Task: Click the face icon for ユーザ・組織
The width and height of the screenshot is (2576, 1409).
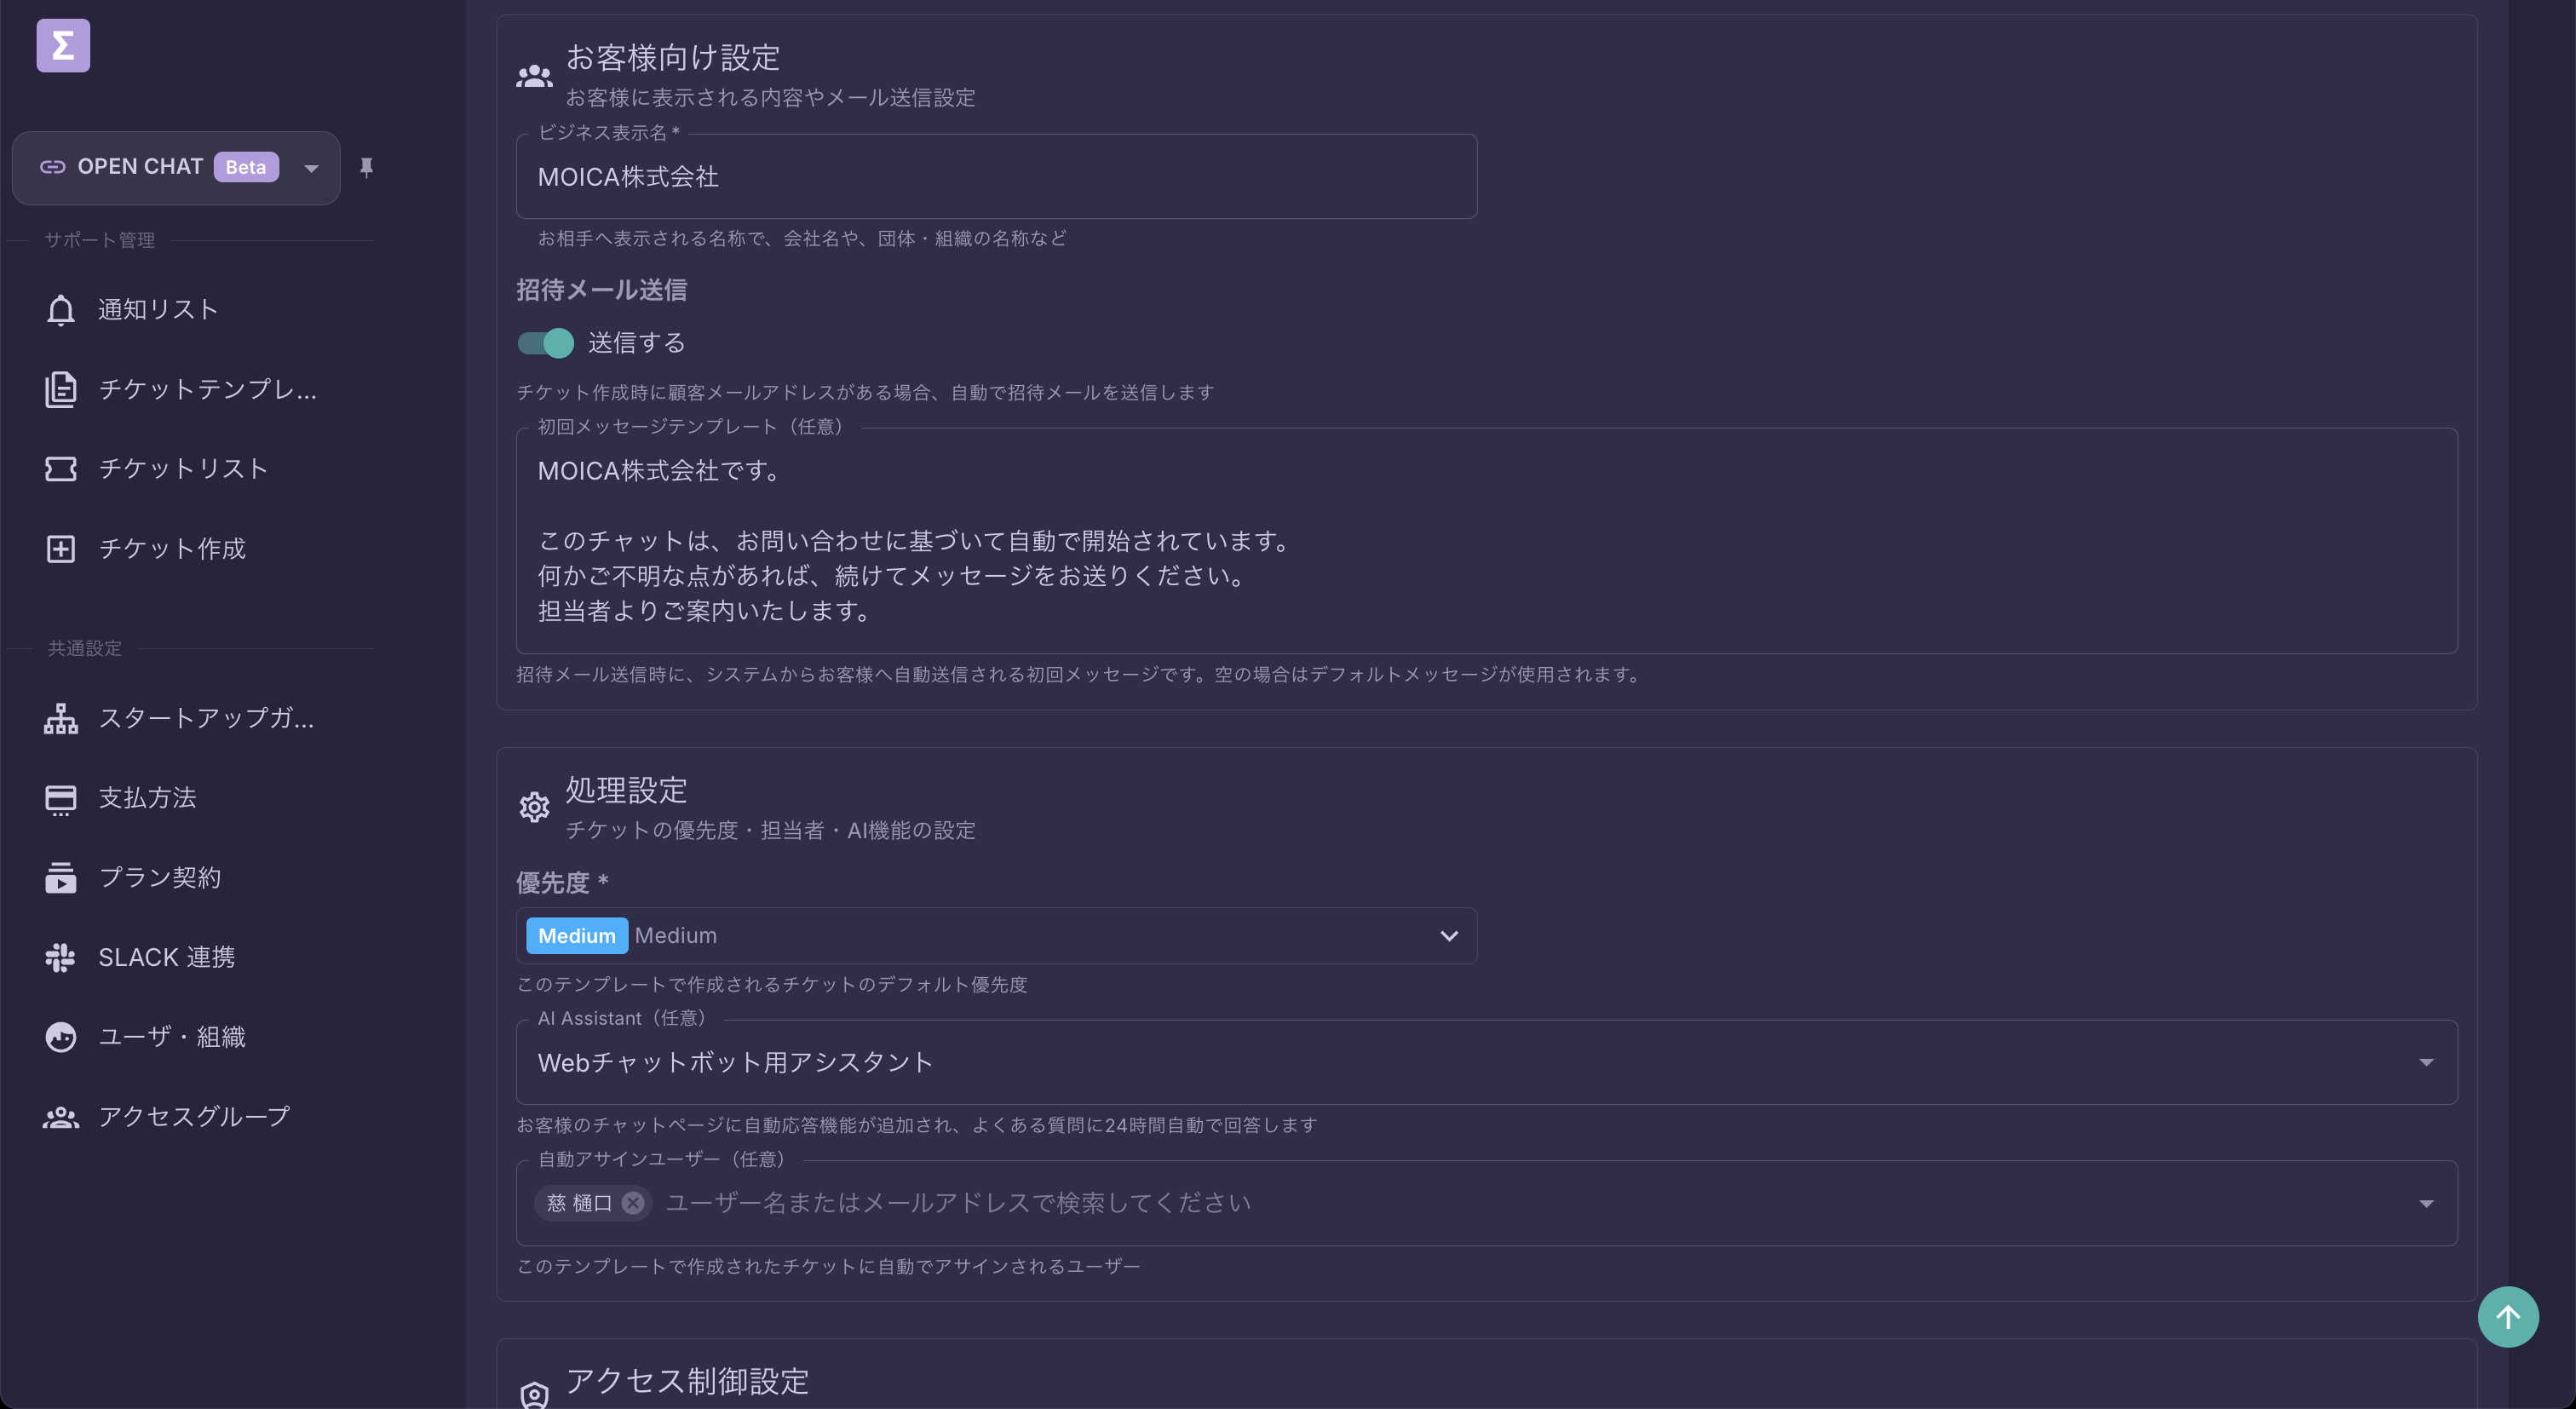Action: pyautogui.click(x=61, y=1037)
